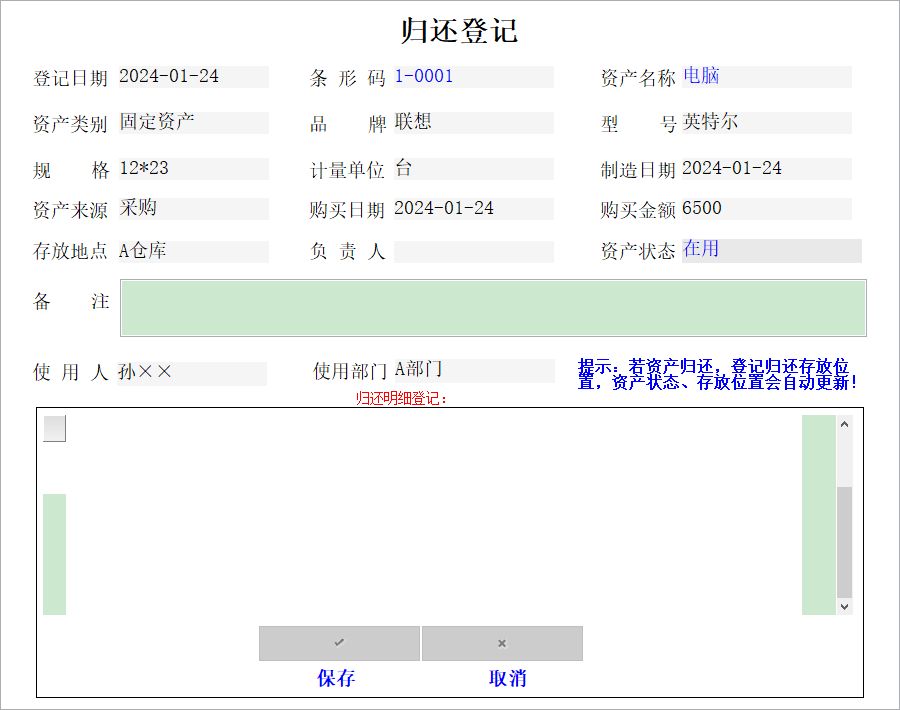Screen dimensions: 900x710
Task: Click the 条形码 field 1-0001
Action: tap(474, 77)
